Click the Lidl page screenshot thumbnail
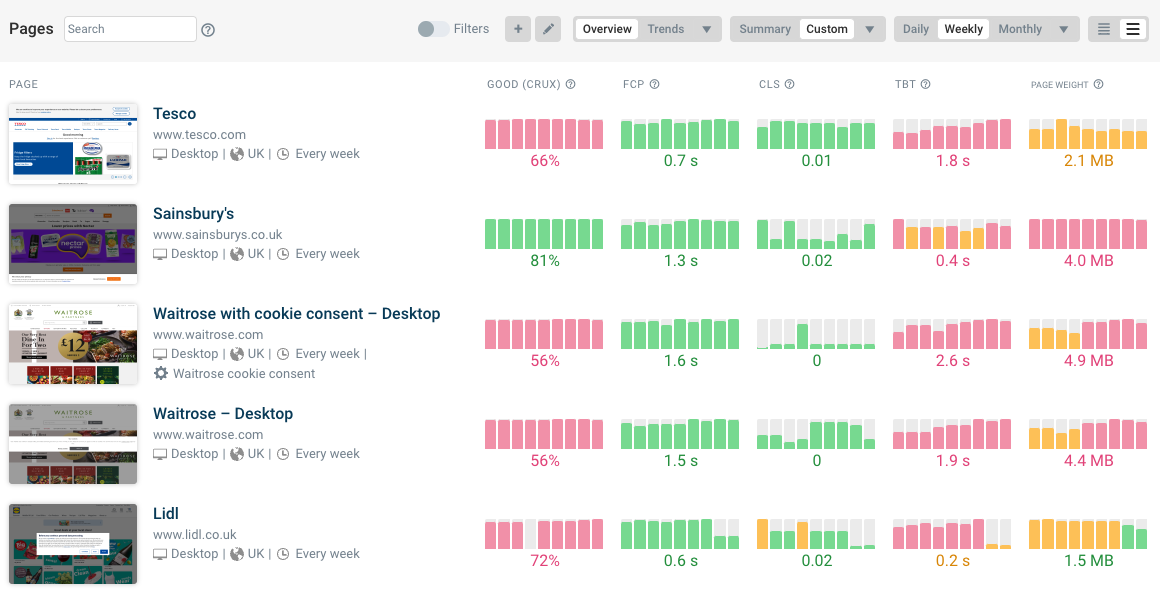1160x595 pixels. [x=73, y=544]
